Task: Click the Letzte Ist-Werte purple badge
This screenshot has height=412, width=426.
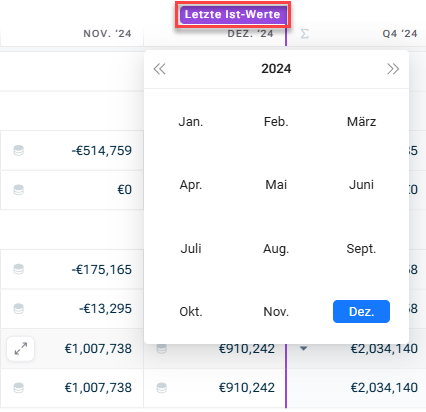Action: click(x=233, y=14)
